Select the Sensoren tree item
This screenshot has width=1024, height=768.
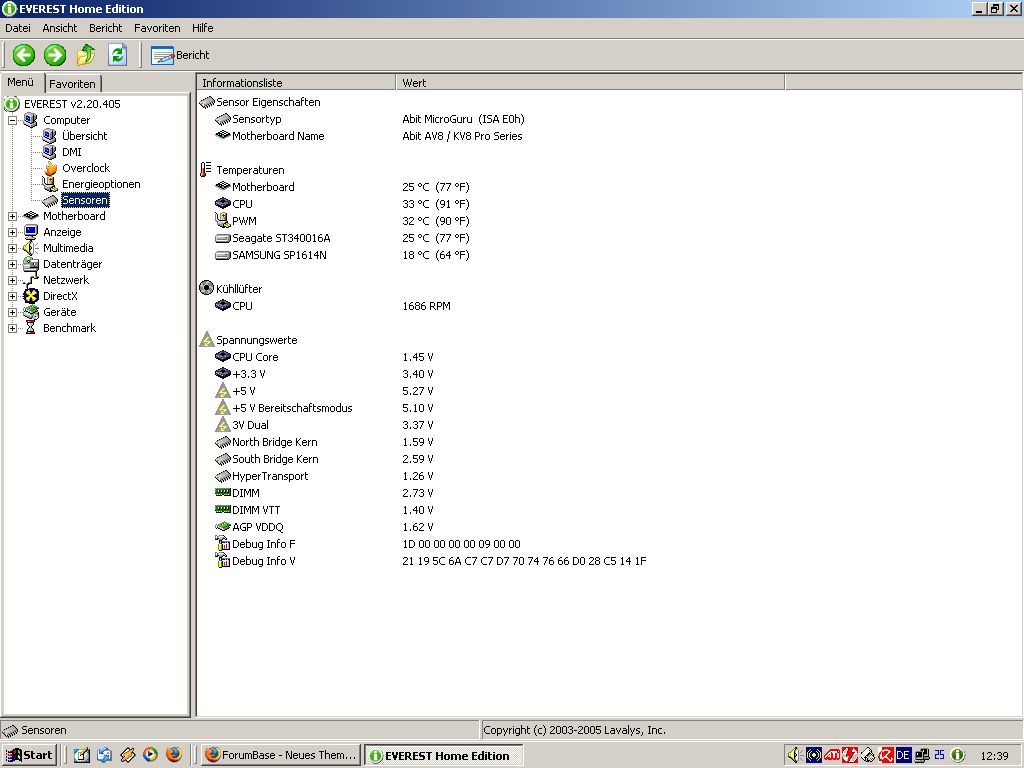point(85,200)
